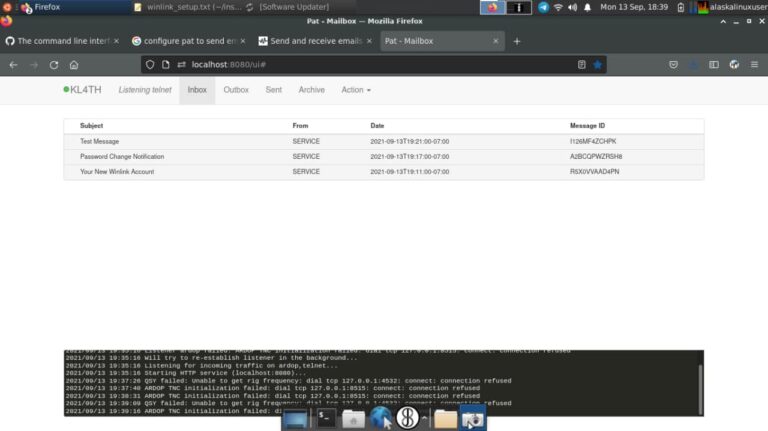Open the Password Change Notification message

pos(122,156)
